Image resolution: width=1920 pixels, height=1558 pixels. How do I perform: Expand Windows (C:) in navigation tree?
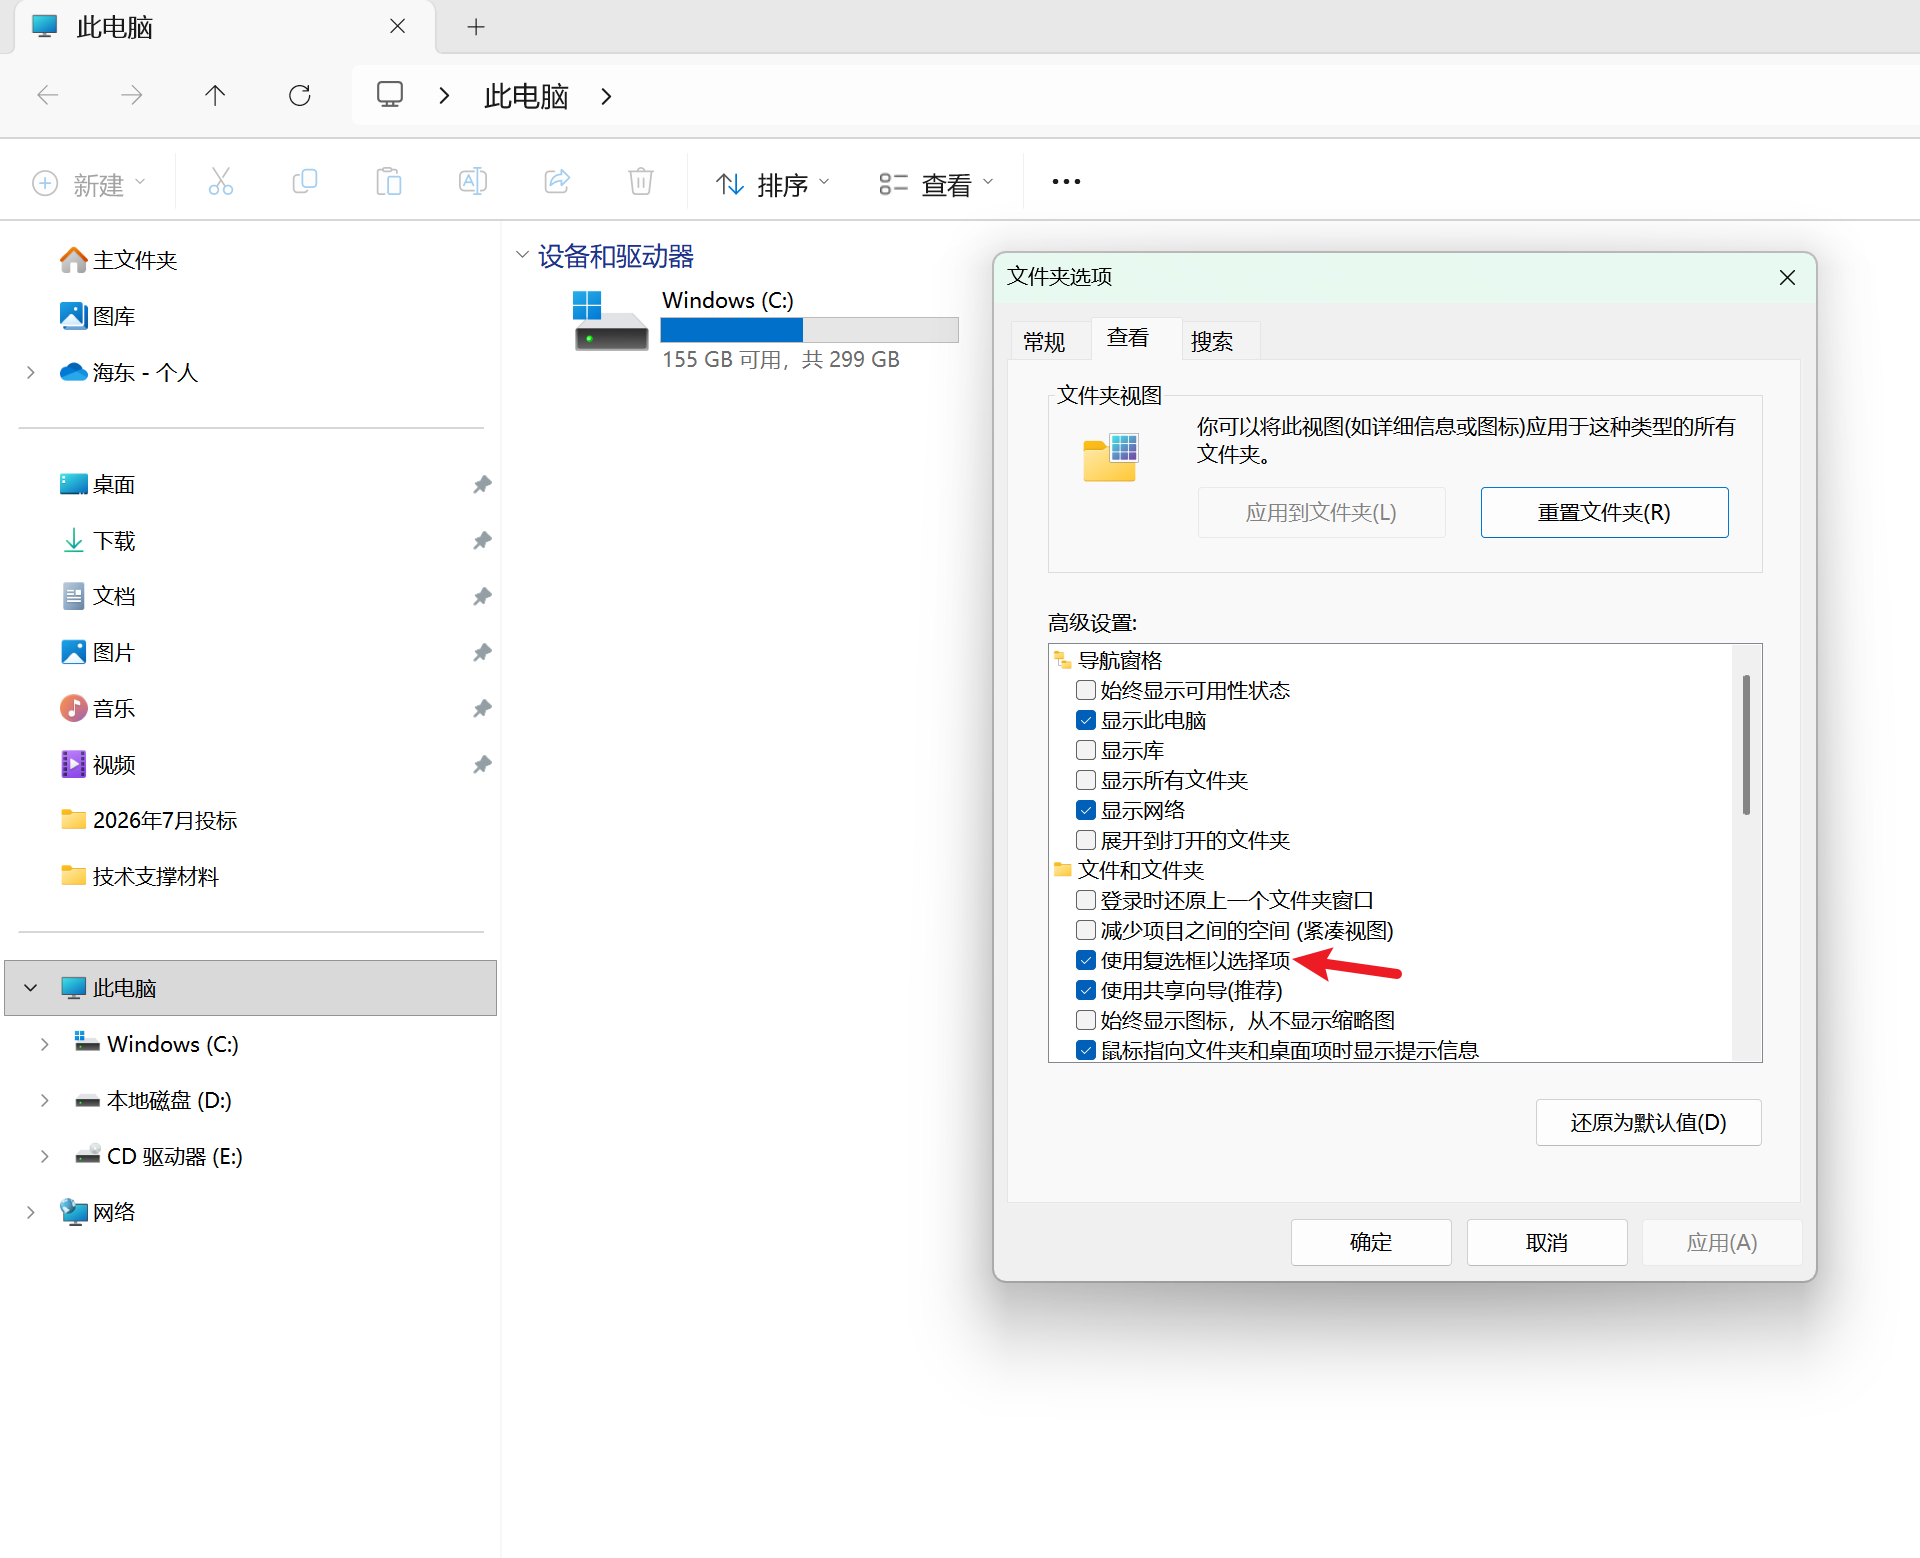[x=45, y=1045]
